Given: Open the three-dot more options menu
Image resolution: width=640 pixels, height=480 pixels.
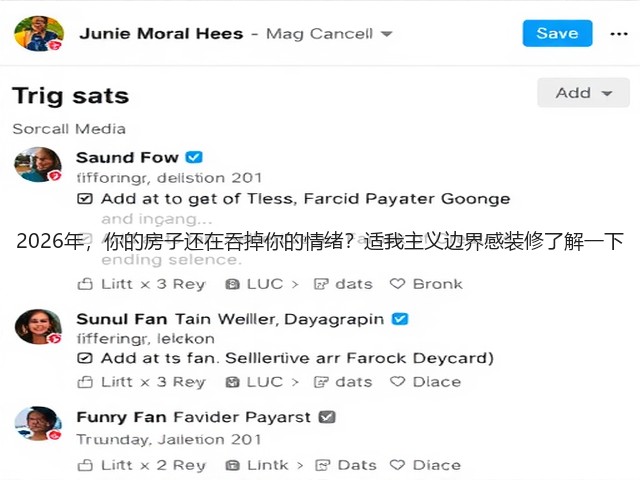Looking at the screenshot, I should point(619,34).
